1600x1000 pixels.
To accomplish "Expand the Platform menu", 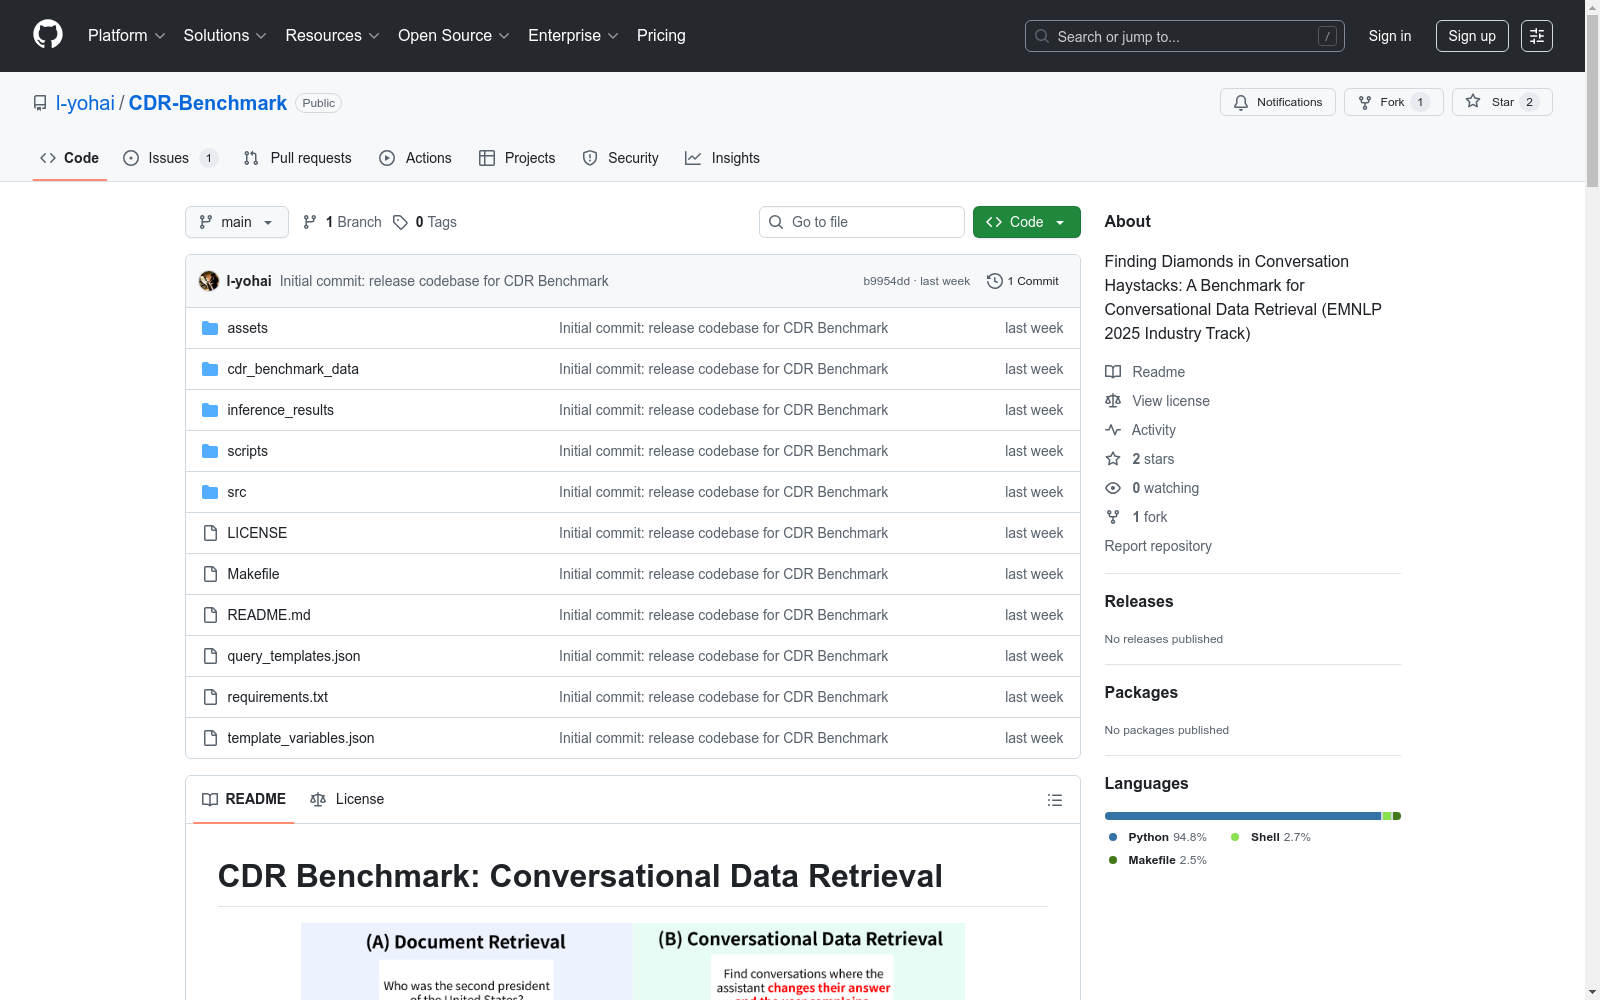I will (x=126, y=36).
